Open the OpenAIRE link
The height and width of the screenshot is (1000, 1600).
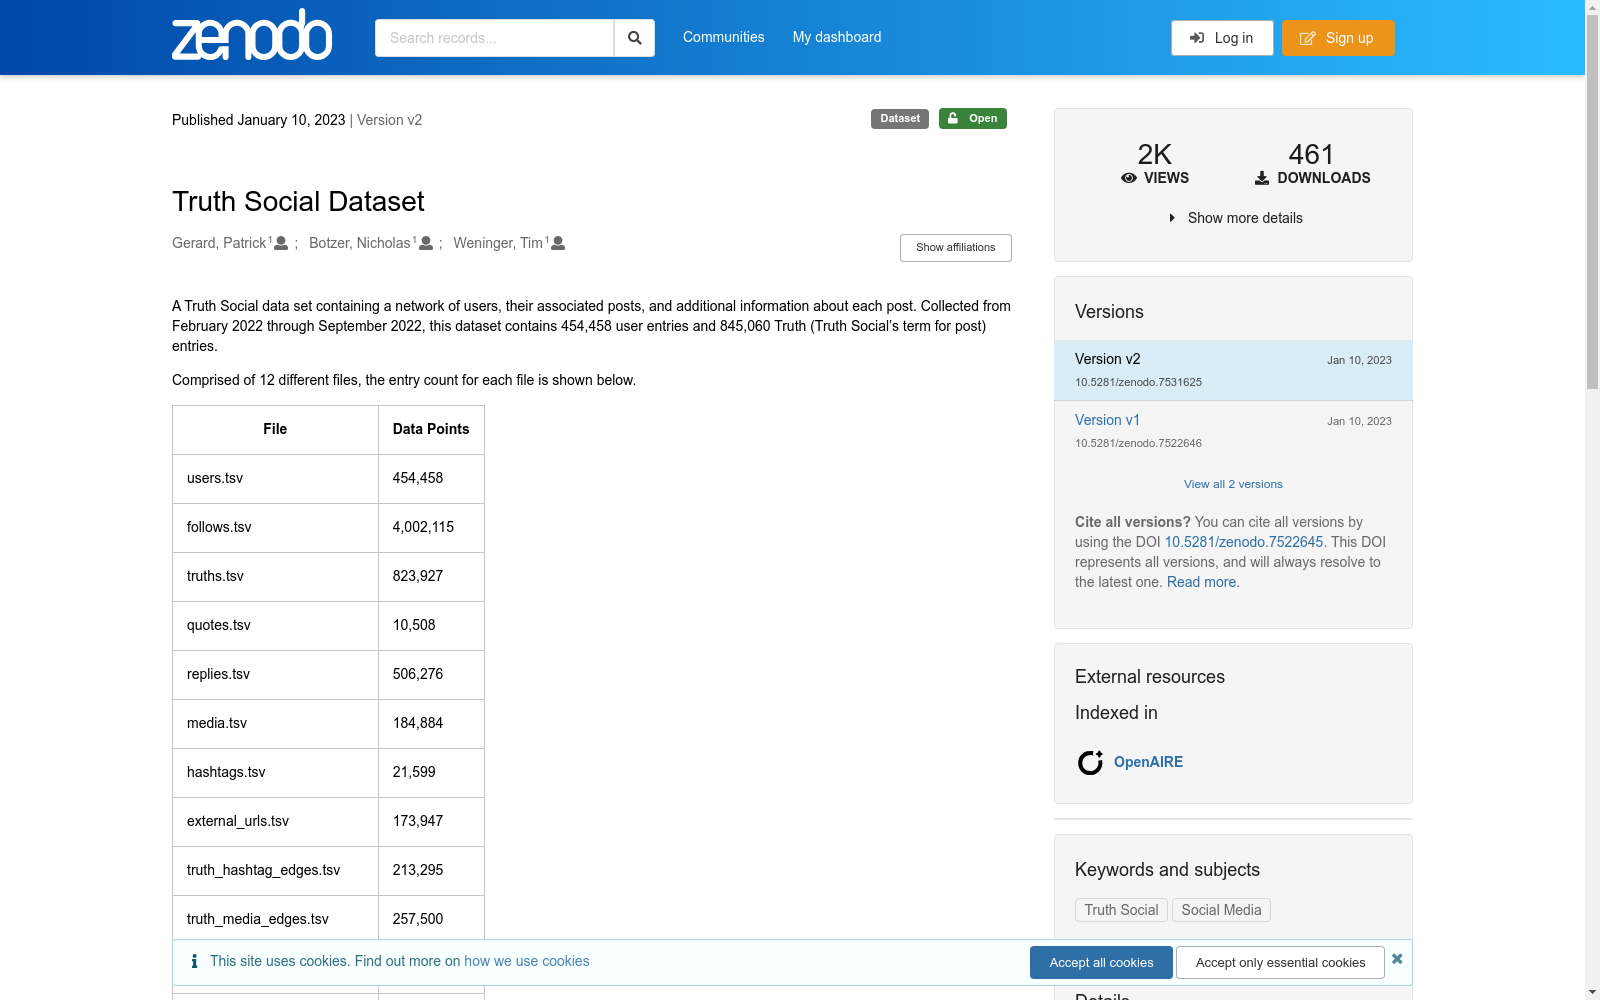click(1148, 762)
